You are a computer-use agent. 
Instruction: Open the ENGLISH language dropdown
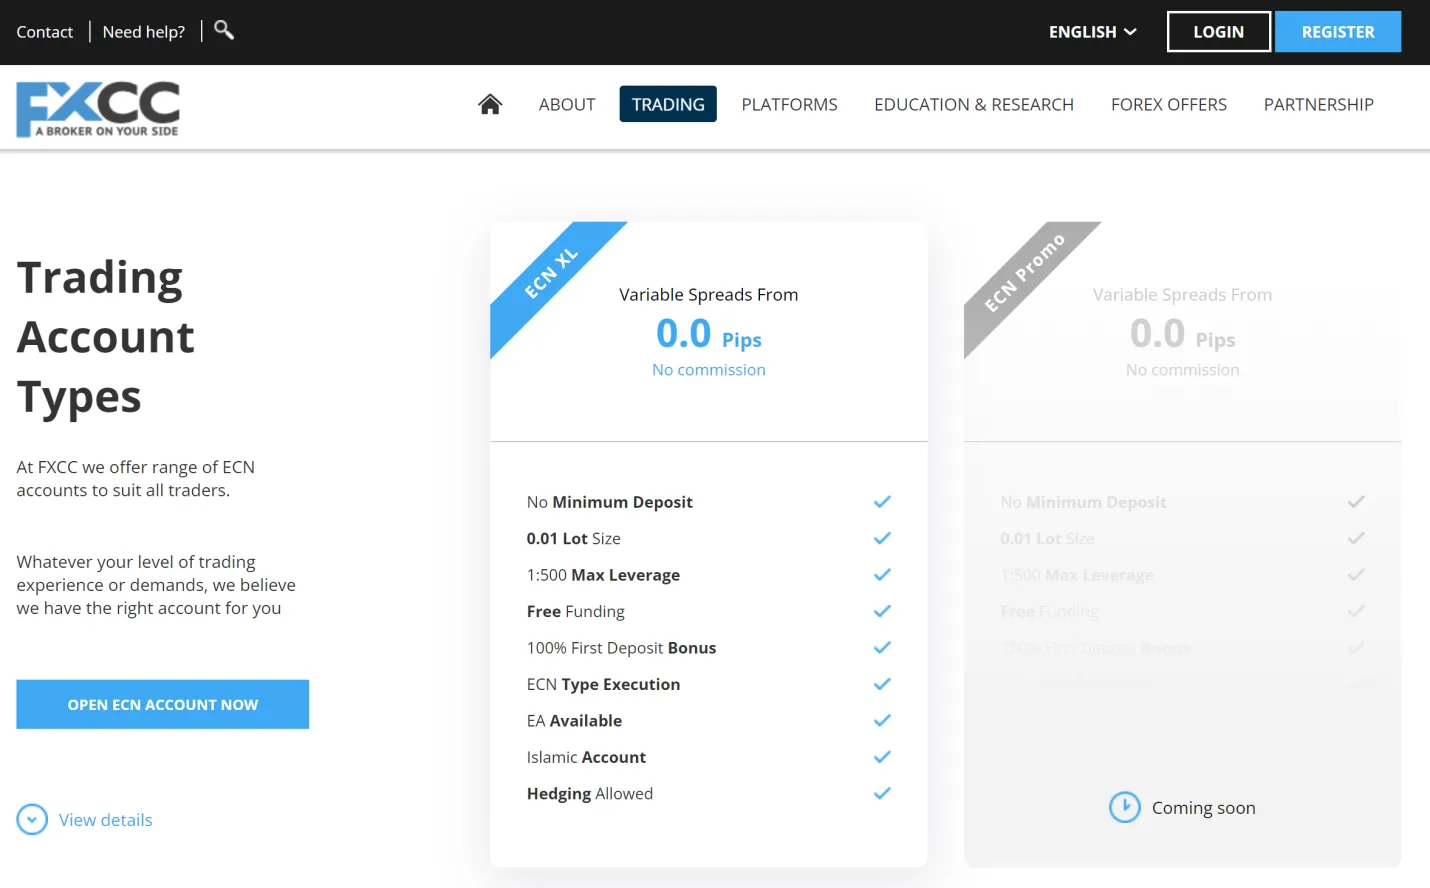(x=1092, y=32)
